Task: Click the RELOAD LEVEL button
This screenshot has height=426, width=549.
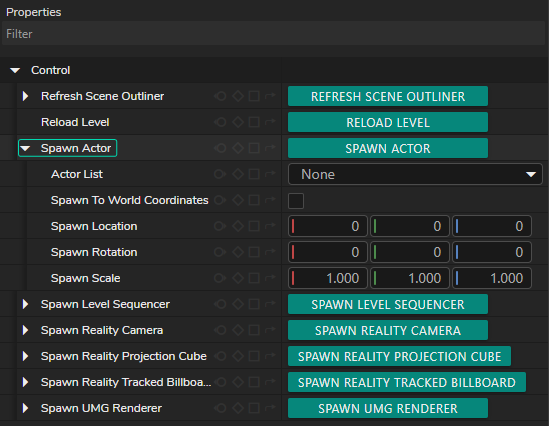Action: [388, 122]
